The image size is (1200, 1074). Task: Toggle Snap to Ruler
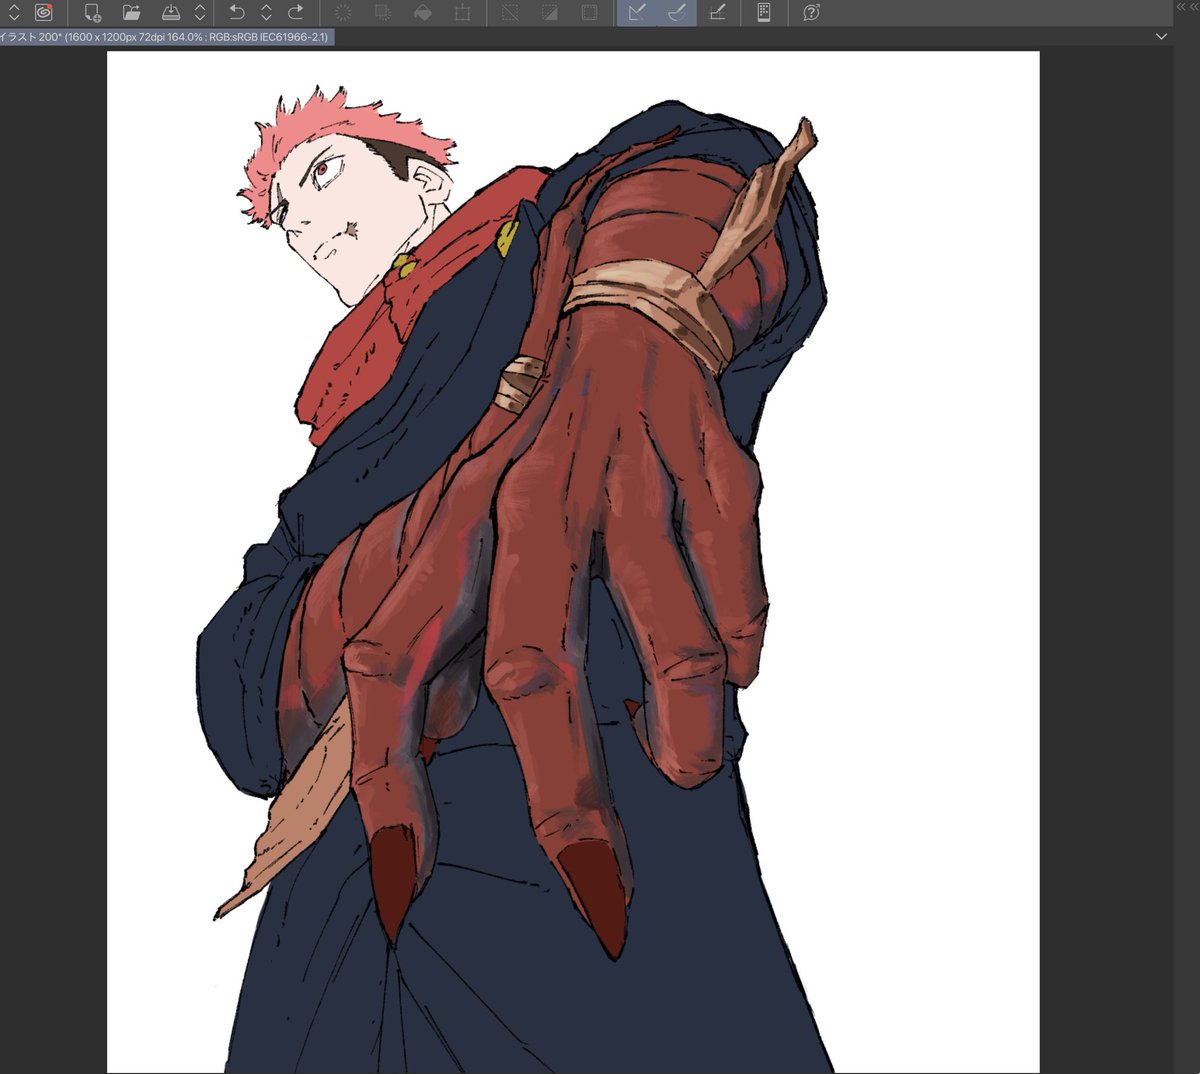(637, 13)
